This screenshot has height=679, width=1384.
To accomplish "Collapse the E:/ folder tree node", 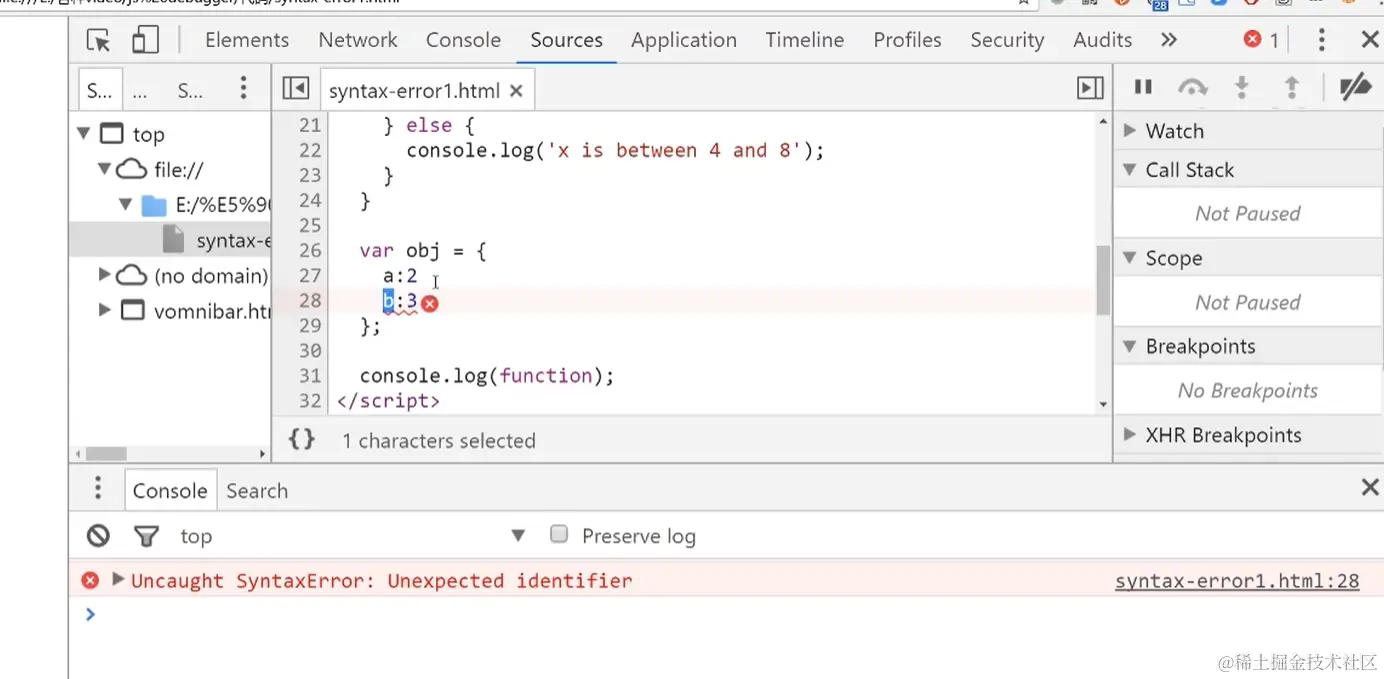I will (125, 204).
